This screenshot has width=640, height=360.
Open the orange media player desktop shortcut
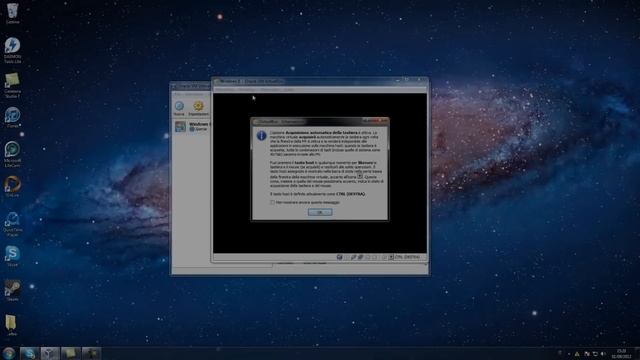click(12, 187)
